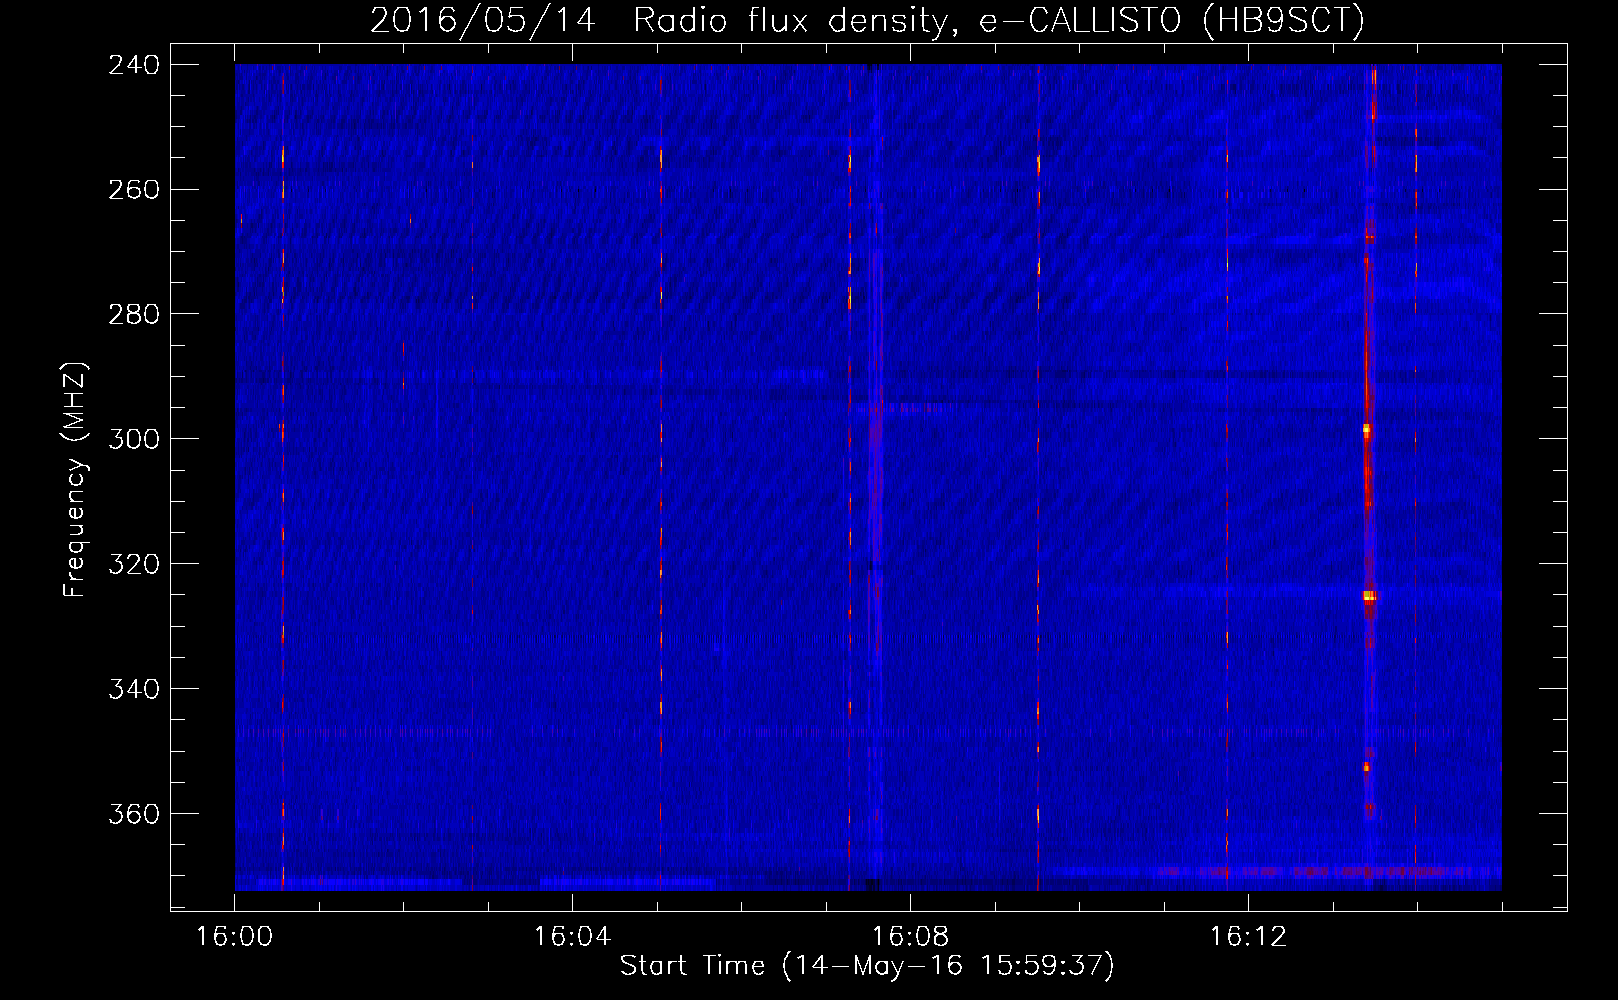Click the 260 frequency tick label

click(x=134, y=189)
